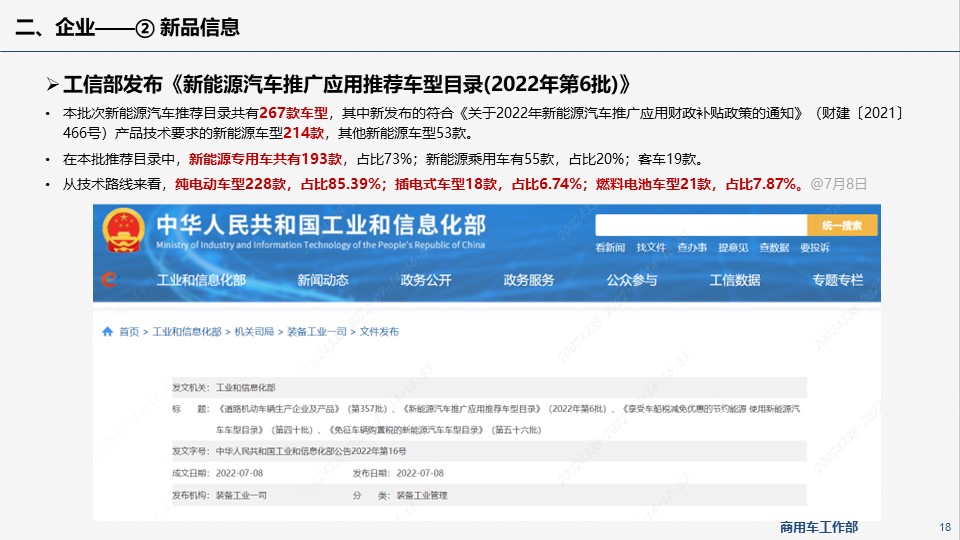
Task: Select the 公众参与 navigation menu
Action: coord(632,280)
